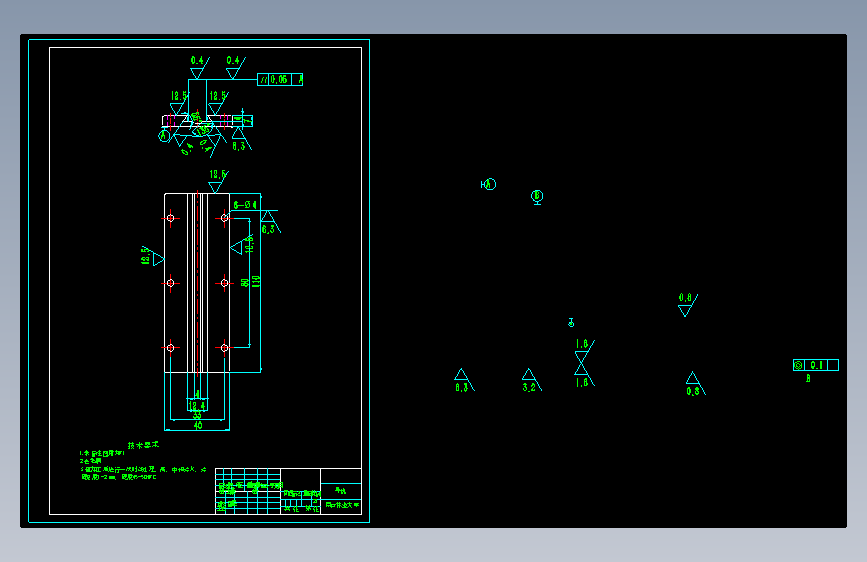This screenshot has height=562, width=867.
Task: Click the right 0.4 roughness symbol at top
Action: 235,67
